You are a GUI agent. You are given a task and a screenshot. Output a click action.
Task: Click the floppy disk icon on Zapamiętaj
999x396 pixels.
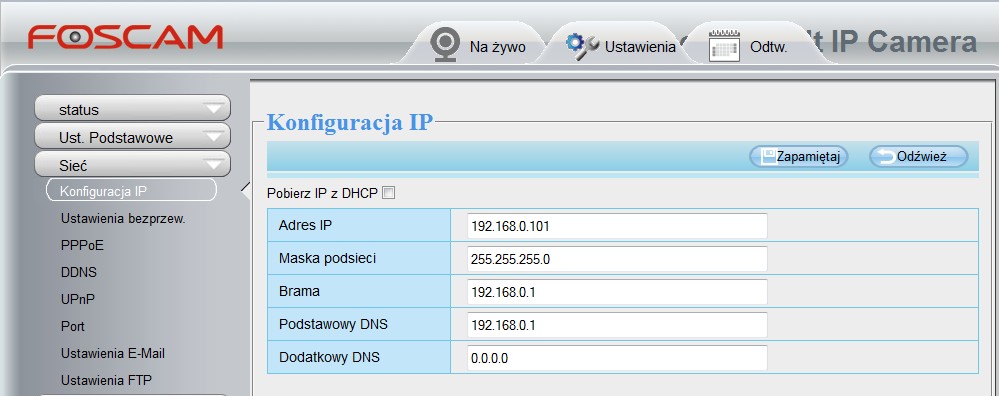768,156
